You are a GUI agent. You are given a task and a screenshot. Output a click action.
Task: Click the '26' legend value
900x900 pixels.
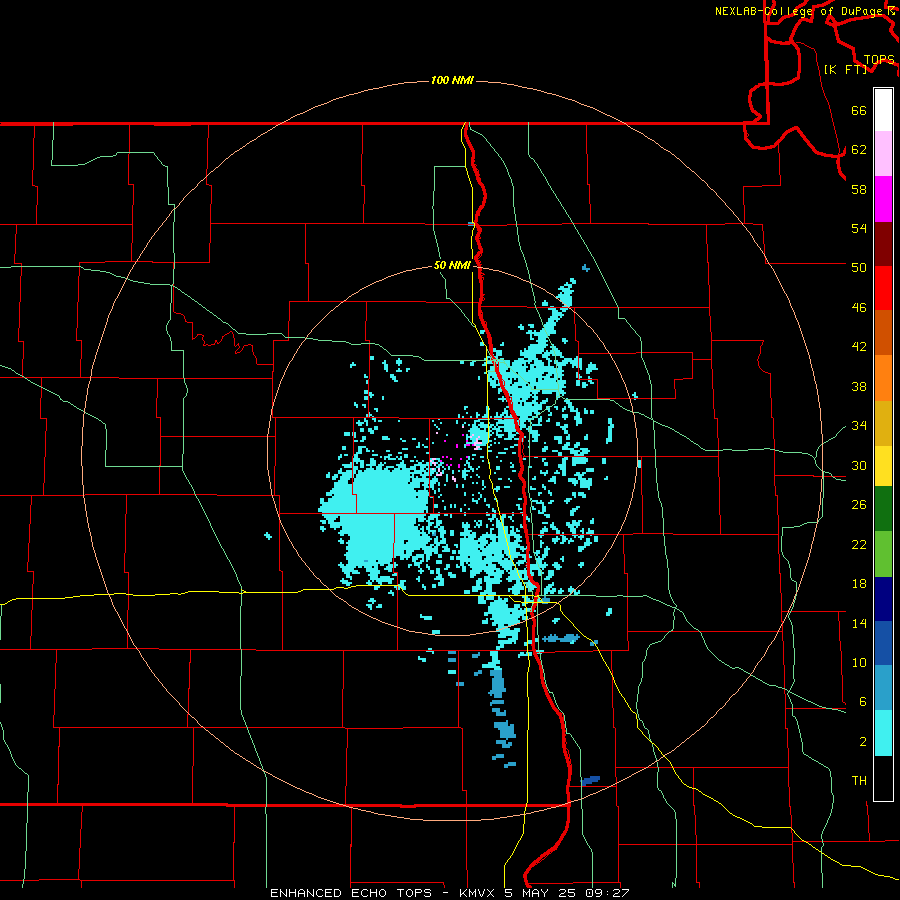(x=859, y=505)
